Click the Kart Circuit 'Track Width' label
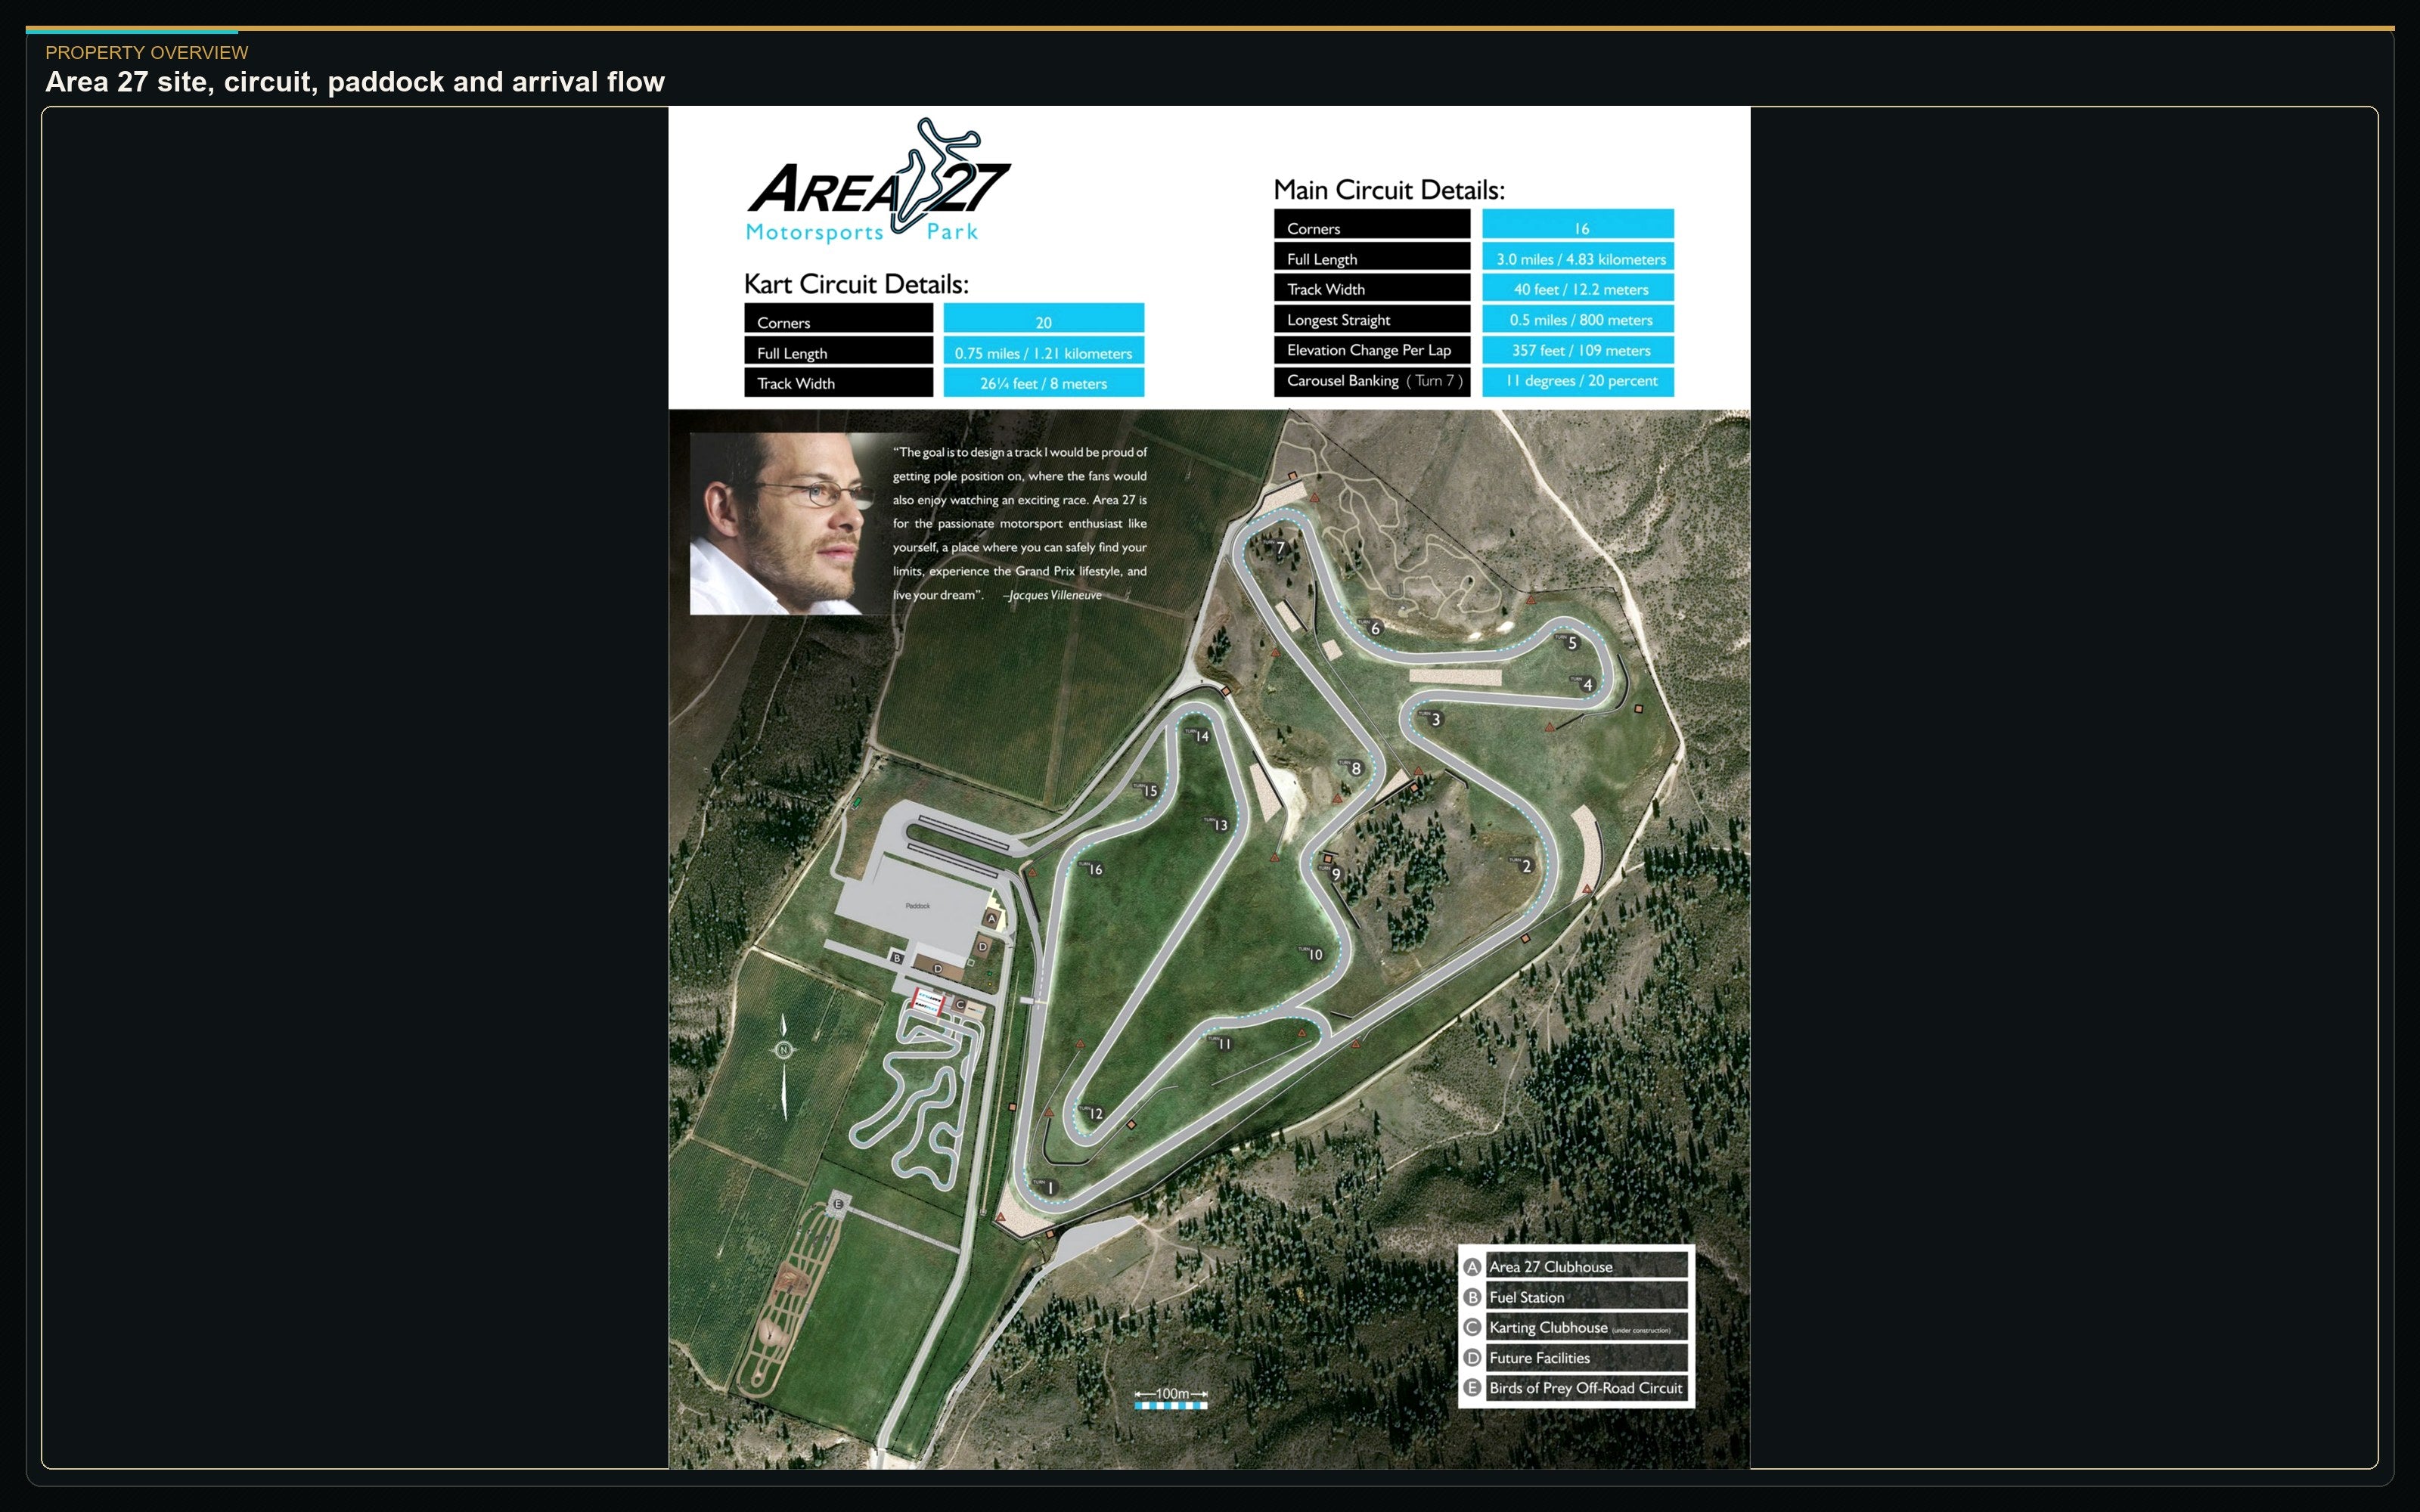Viewport: 2420px width, 1512px height. click(796, 383)
